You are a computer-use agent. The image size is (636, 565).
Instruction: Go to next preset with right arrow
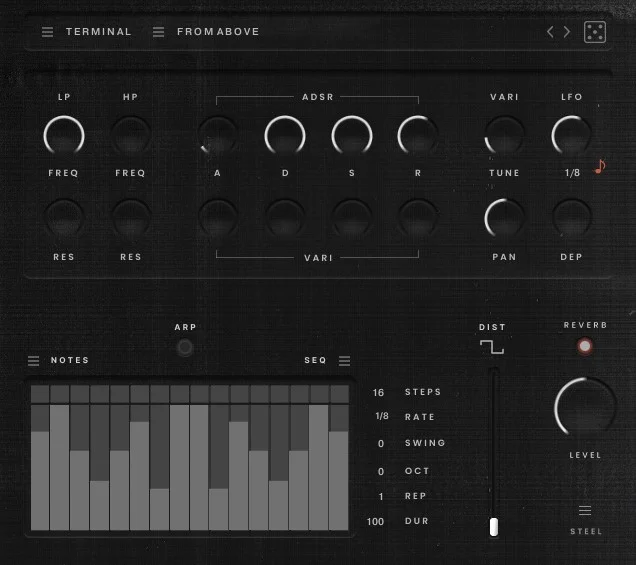(567, 32)
